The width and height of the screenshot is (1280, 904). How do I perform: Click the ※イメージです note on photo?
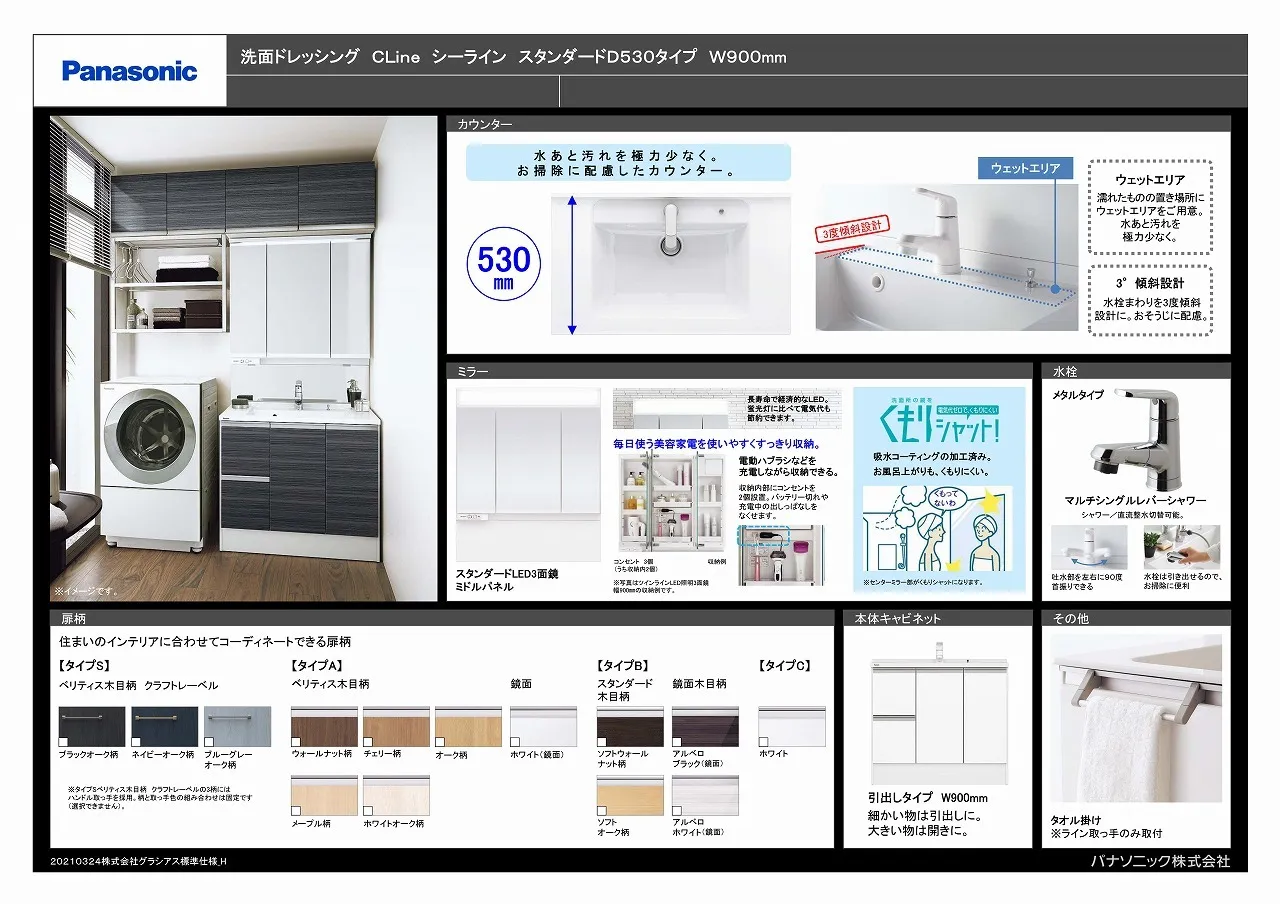(x=85, y=590)
